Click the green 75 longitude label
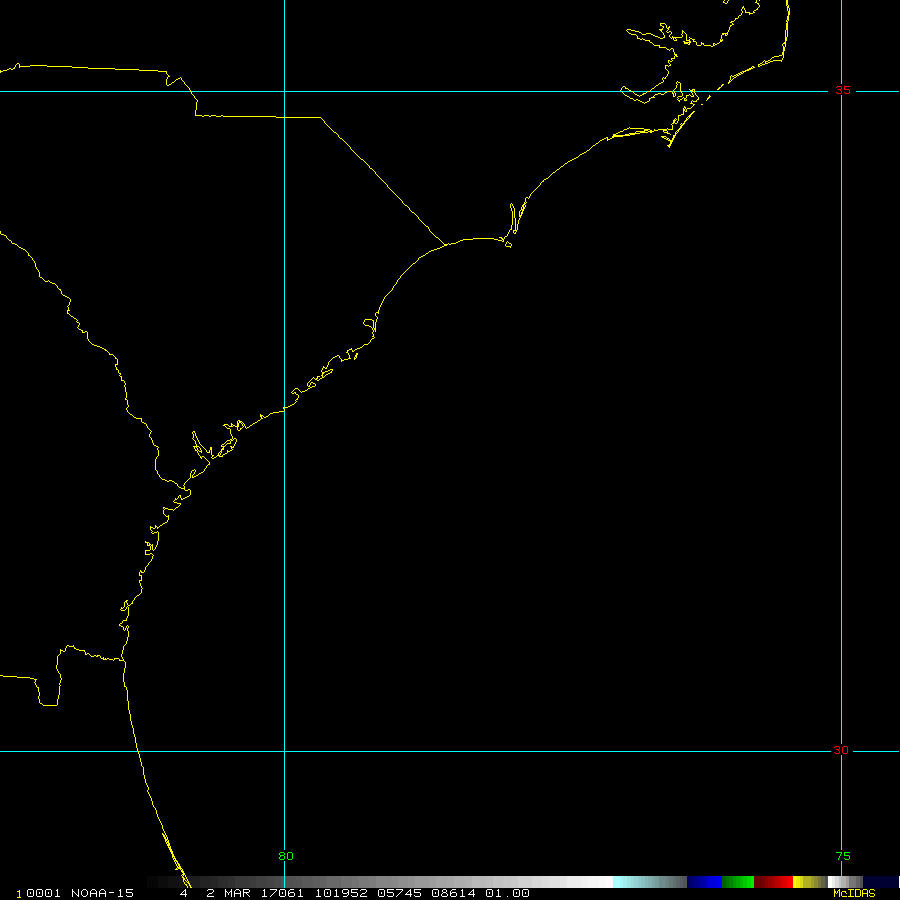Image resolution: width=900 pixels, height=900 pixels. [843, 856]
